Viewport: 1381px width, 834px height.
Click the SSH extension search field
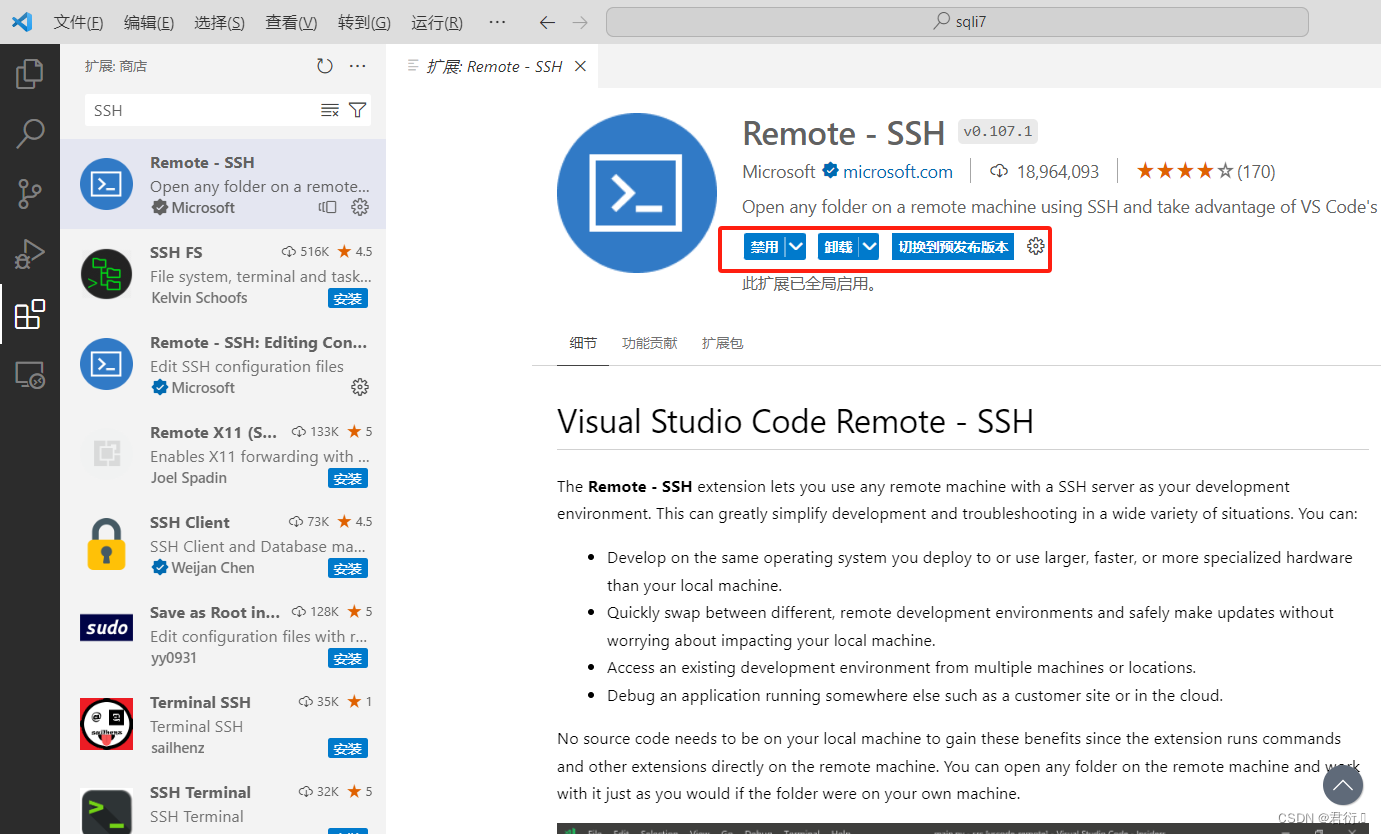(x=200, y=110)
